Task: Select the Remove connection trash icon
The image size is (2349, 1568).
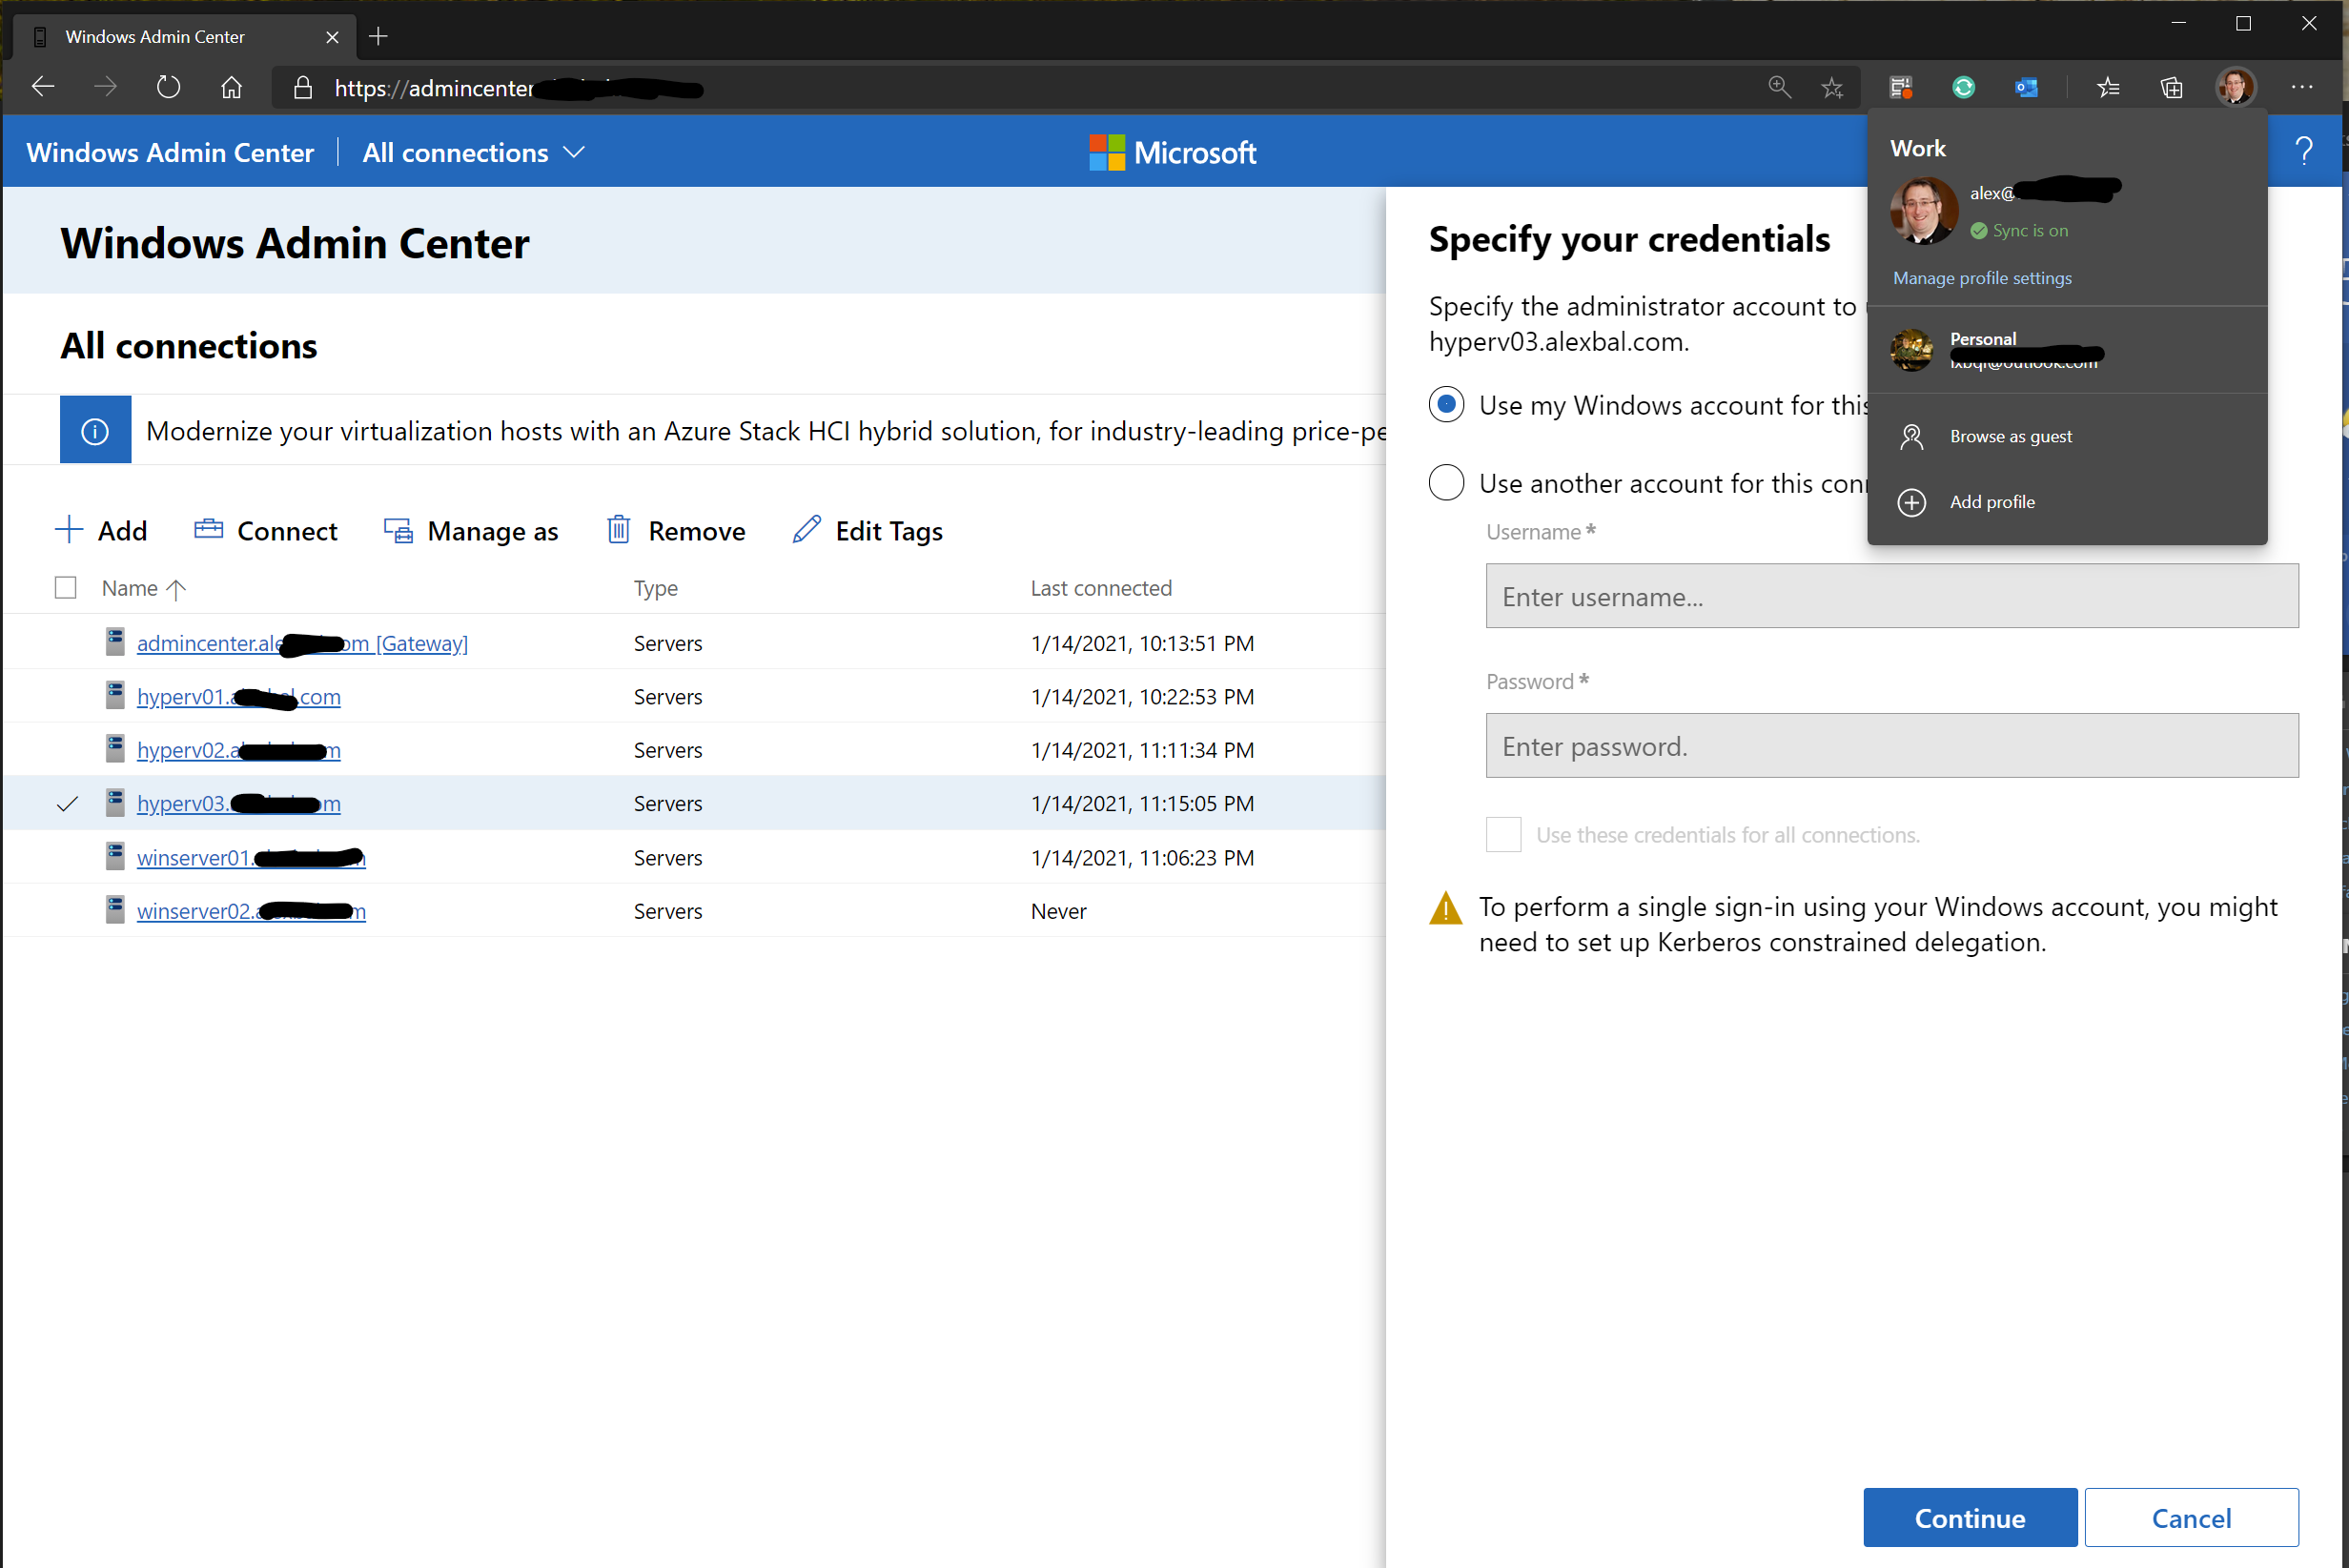Action: click(x=619, y=530)
